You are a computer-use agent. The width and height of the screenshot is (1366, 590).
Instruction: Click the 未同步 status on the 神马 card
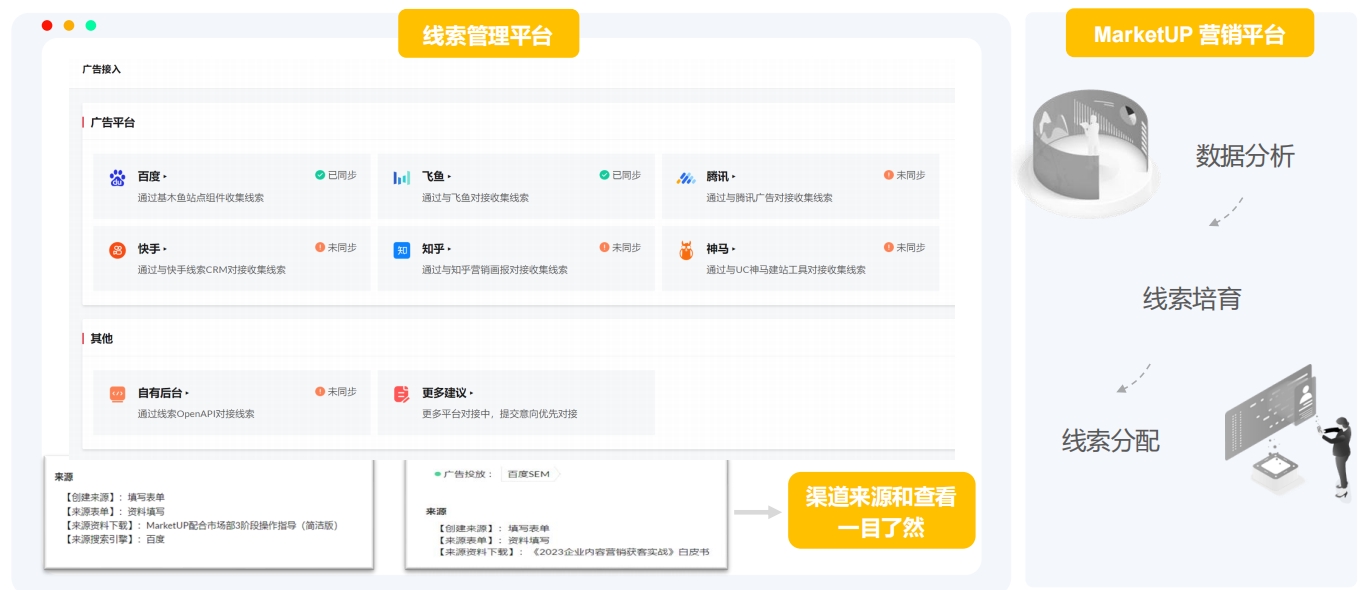904,247
